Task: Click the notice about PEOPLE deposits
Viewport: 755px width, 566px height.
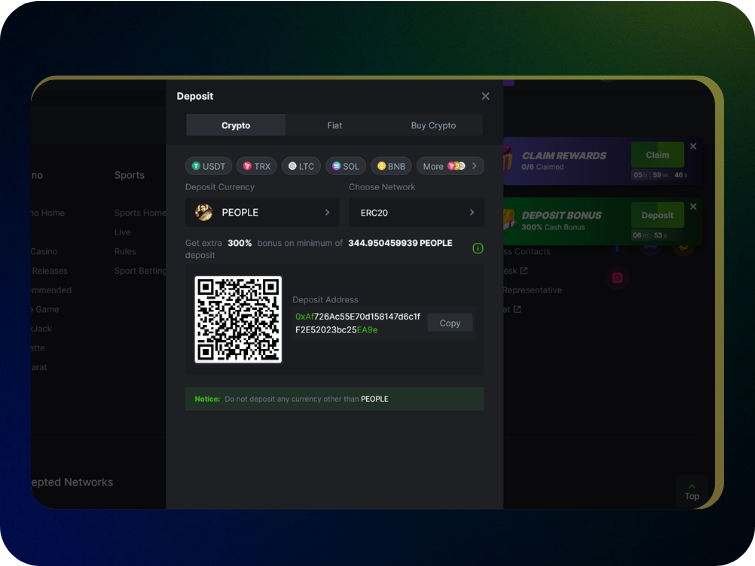Action: [x=335, y=399]
